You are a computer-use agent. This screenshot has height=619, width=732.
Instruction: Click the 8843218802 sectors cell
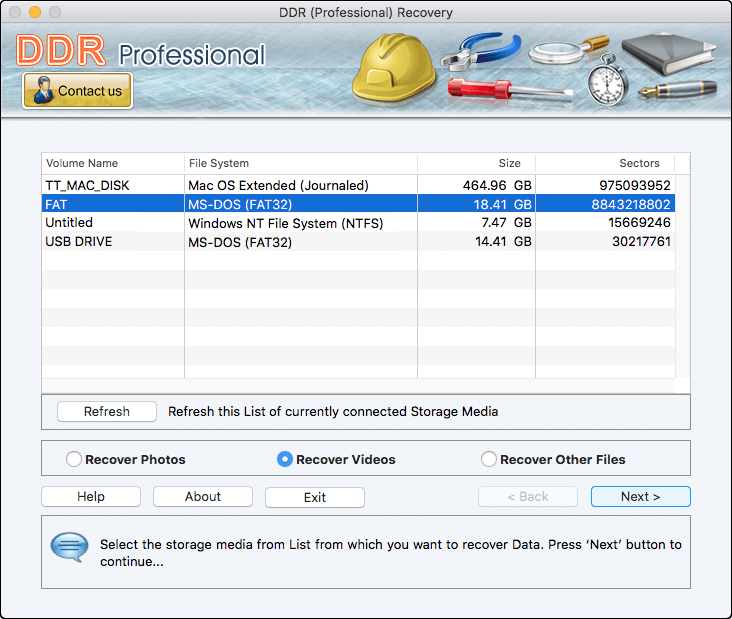tap(605, 204)
